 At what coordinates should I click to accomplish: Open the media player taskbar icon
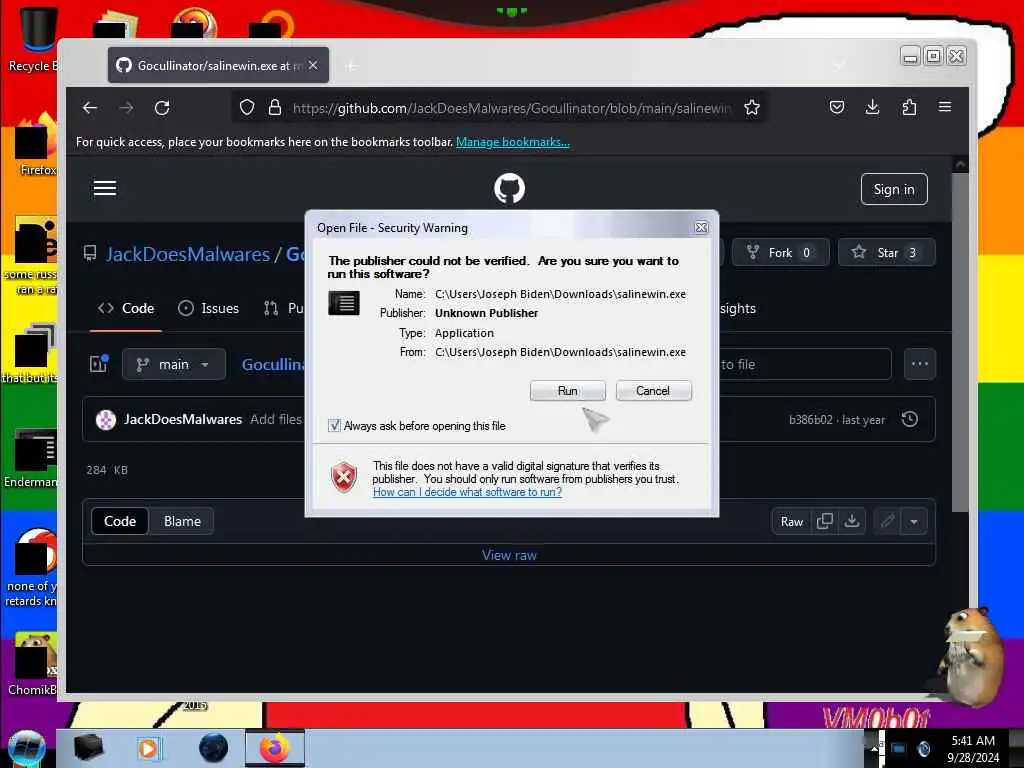click(148, 748)
